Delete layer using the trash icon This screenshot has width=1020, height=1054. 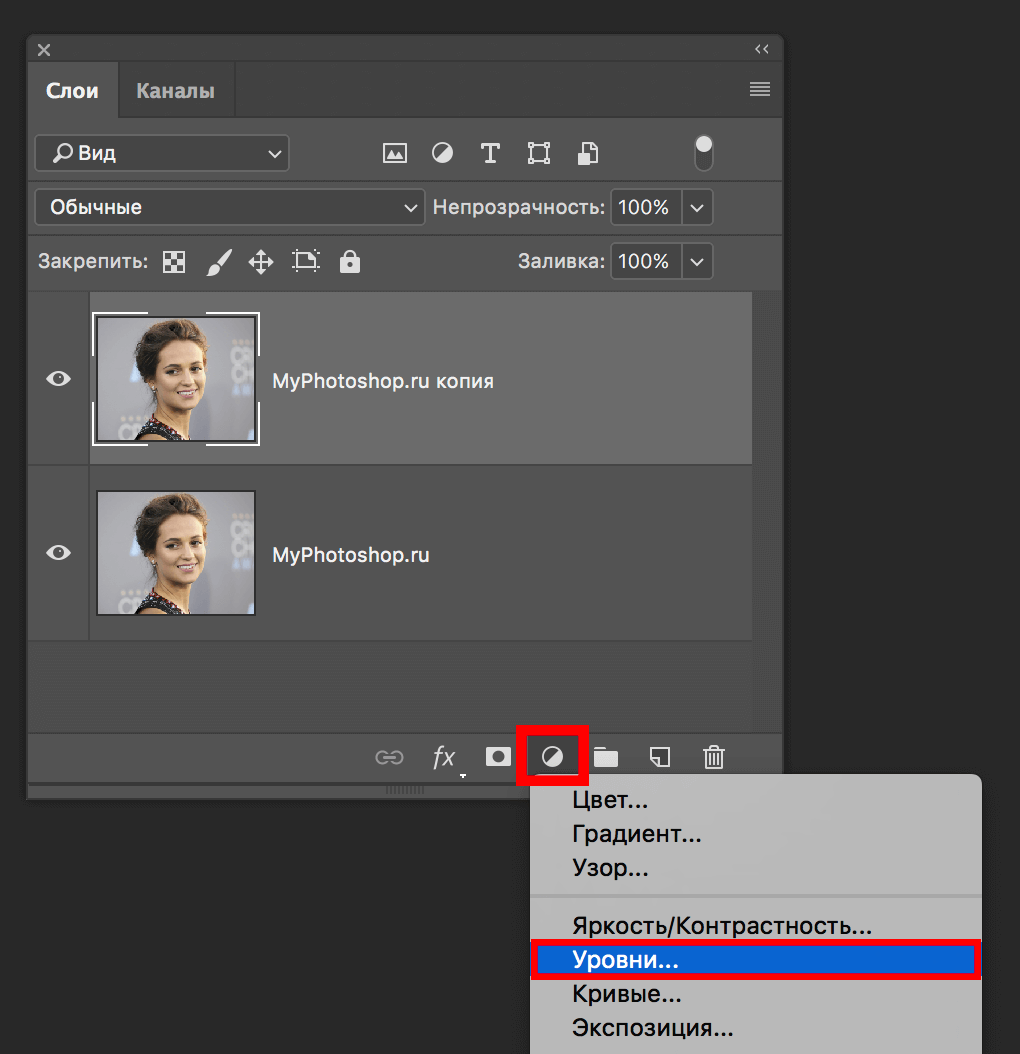[713, 757]
